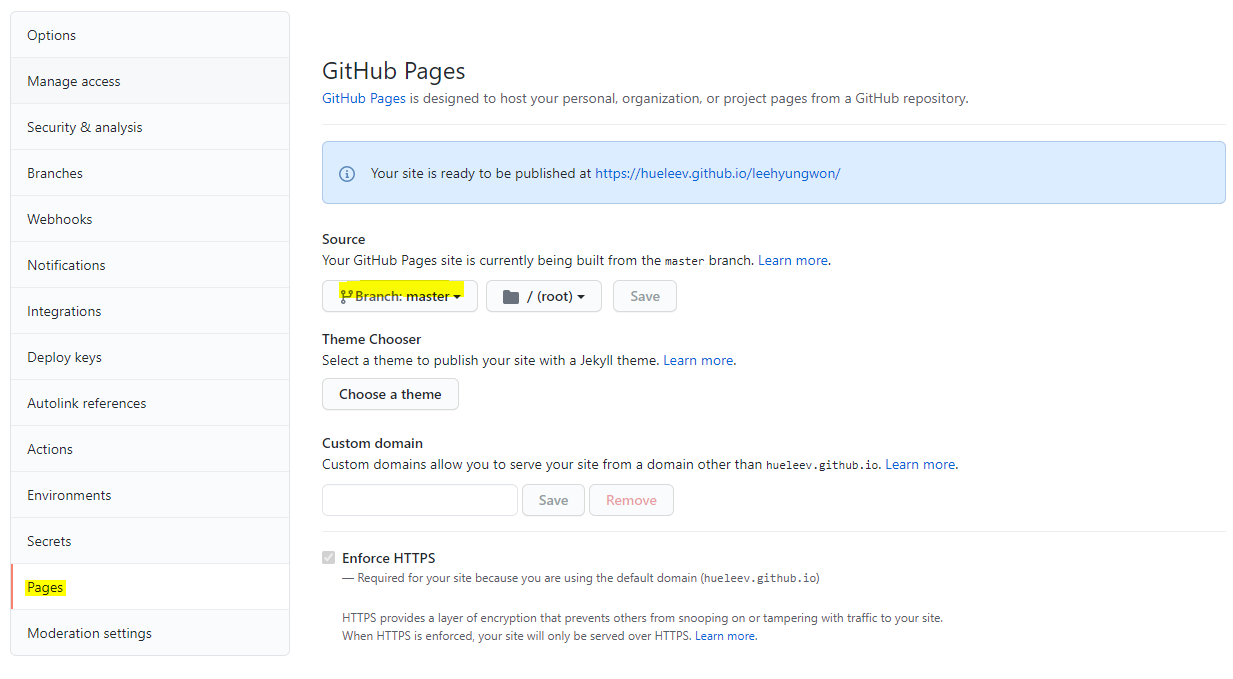
Task: Click Learn more about Jekyll themes
Action: 698,360
